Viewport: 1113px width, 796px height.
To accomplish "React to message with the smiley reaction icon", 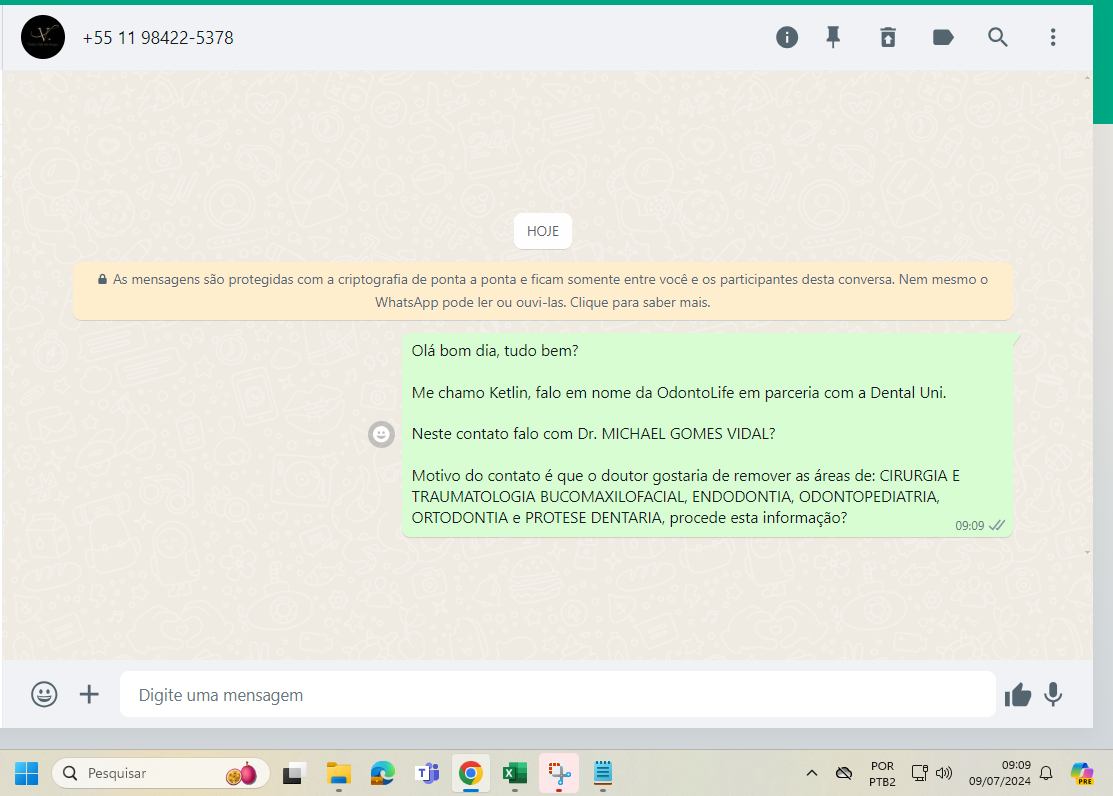I will [x=381, y=434].
